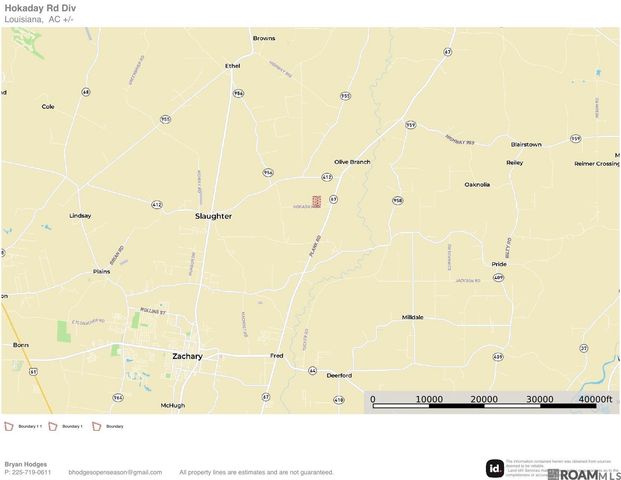Select the red hatched Hokaday property parcel
The height and width of the screenshot is (480, 621).
click(x=316, y=202)
